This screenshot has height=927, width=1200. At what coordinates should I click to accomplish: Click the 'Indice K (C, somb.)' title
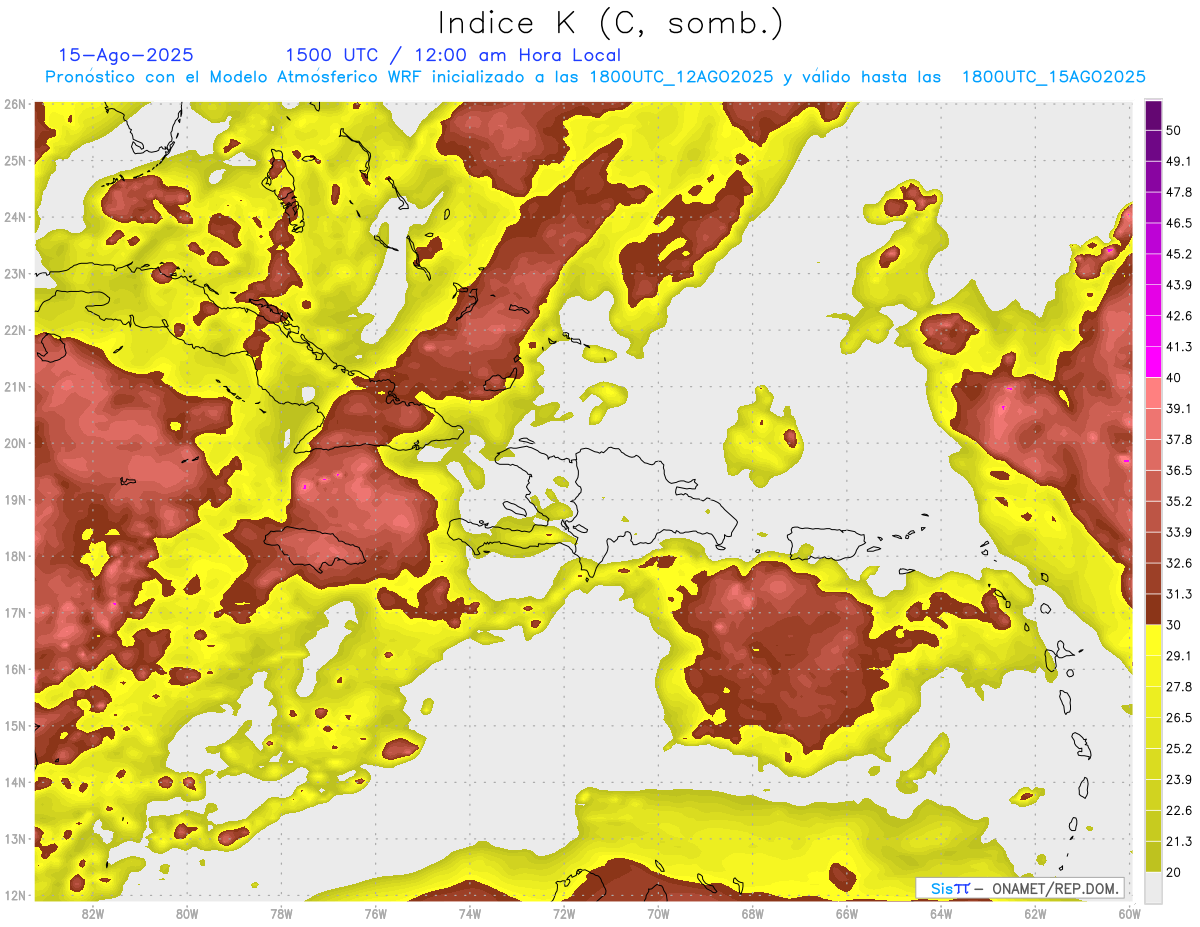pos(611,23)
